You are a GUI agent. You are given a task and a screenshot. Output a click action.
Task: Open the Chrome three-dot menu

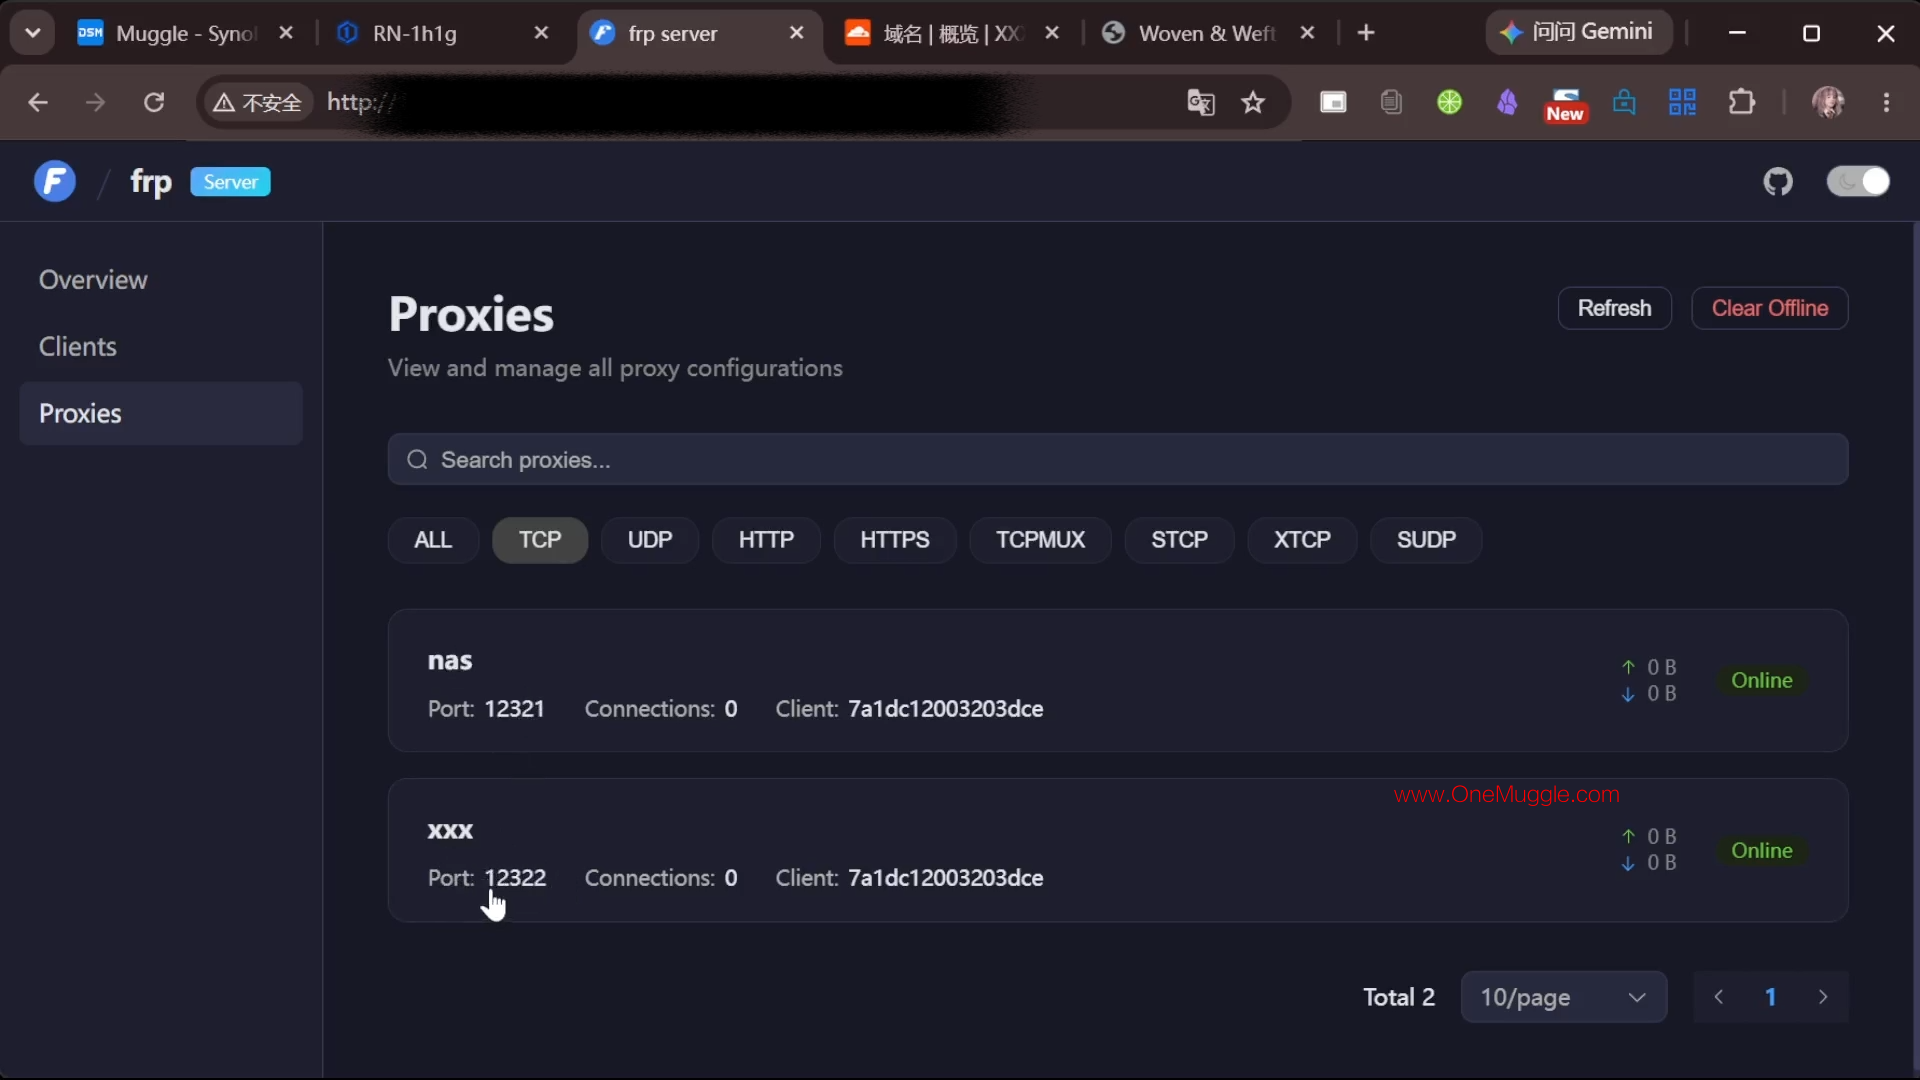1886,102
